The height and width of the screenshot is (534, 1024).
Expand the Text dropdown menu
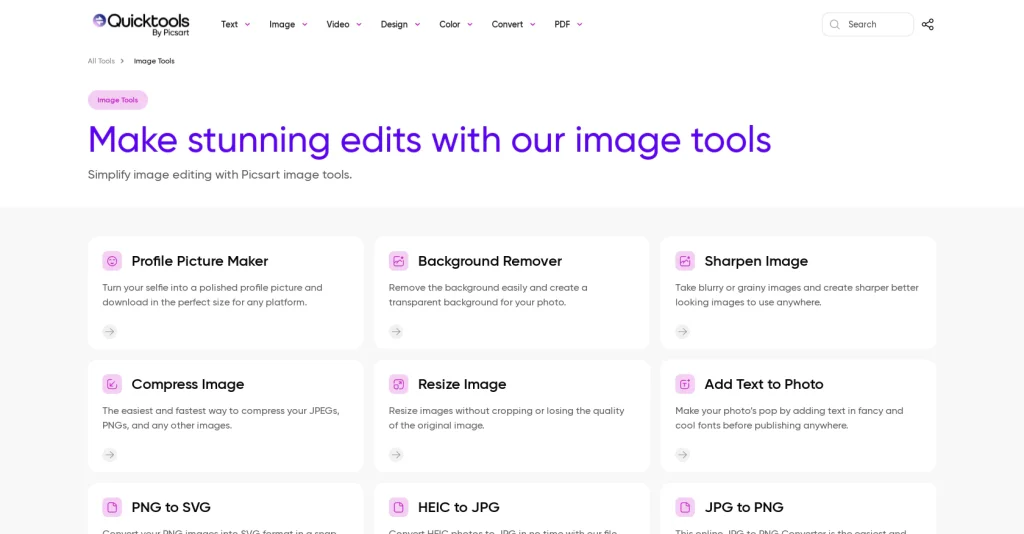tap(235, 24)
